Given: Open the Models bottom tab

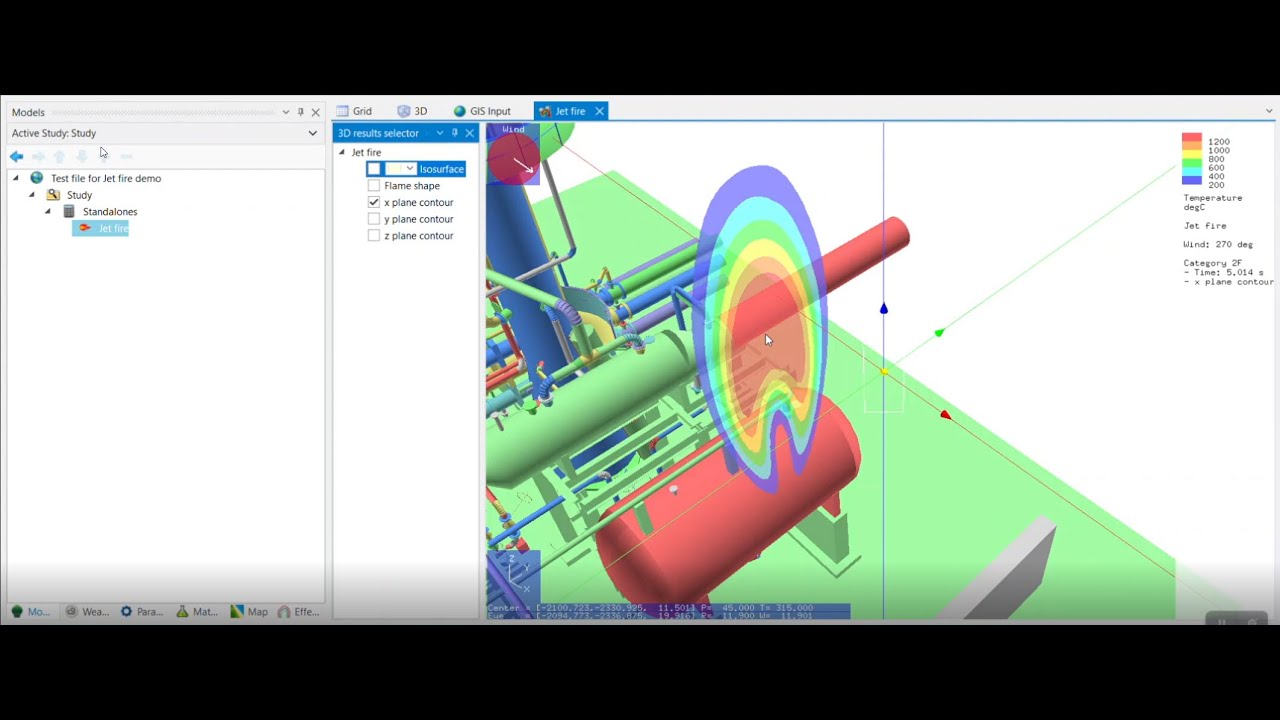Looking at the screenshot, I should coord(31,611).
